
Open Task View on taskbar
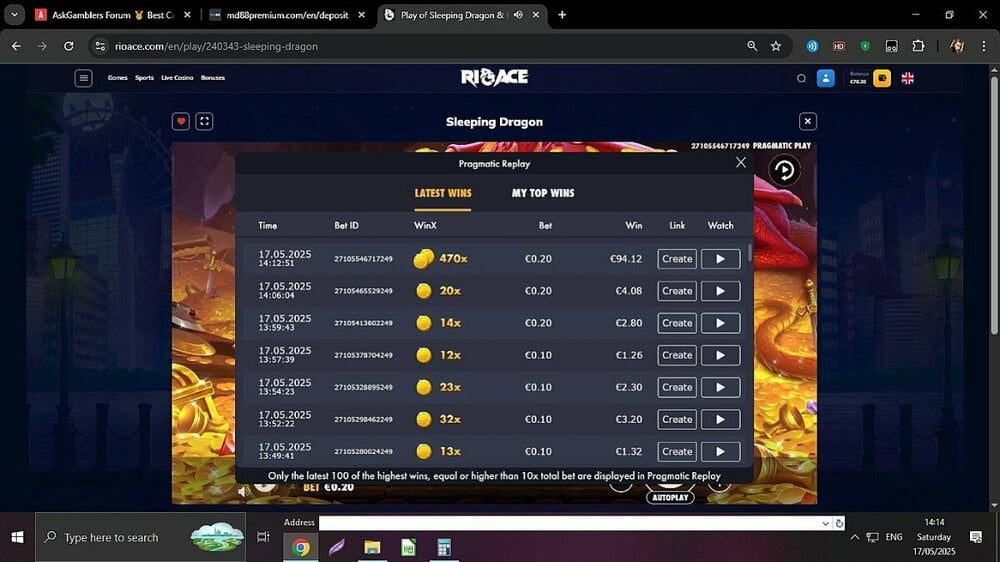tap(263, 537)
